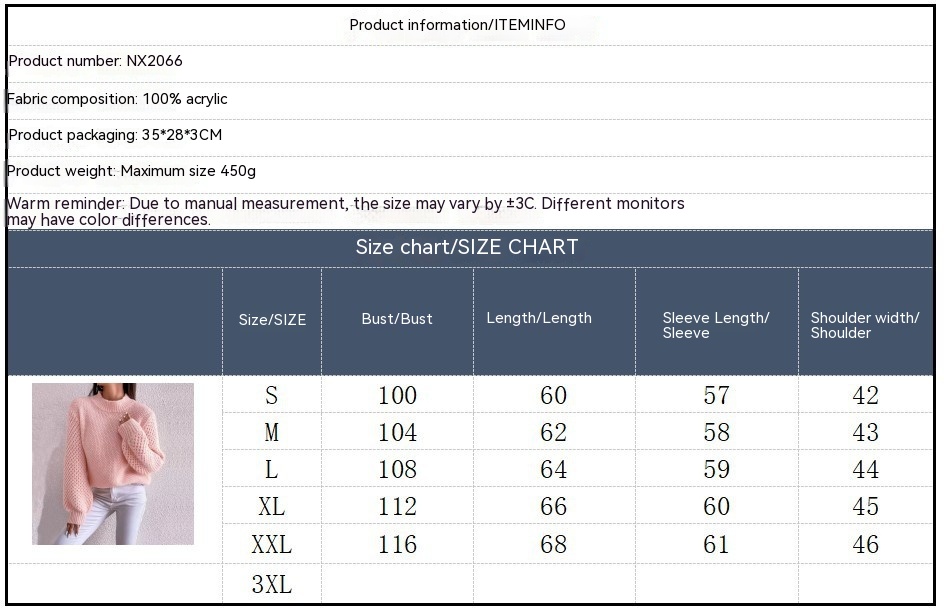The height and width of the screenshot is (615, 944).
Task: Click the bust value 116
Action: pos(397,545)
